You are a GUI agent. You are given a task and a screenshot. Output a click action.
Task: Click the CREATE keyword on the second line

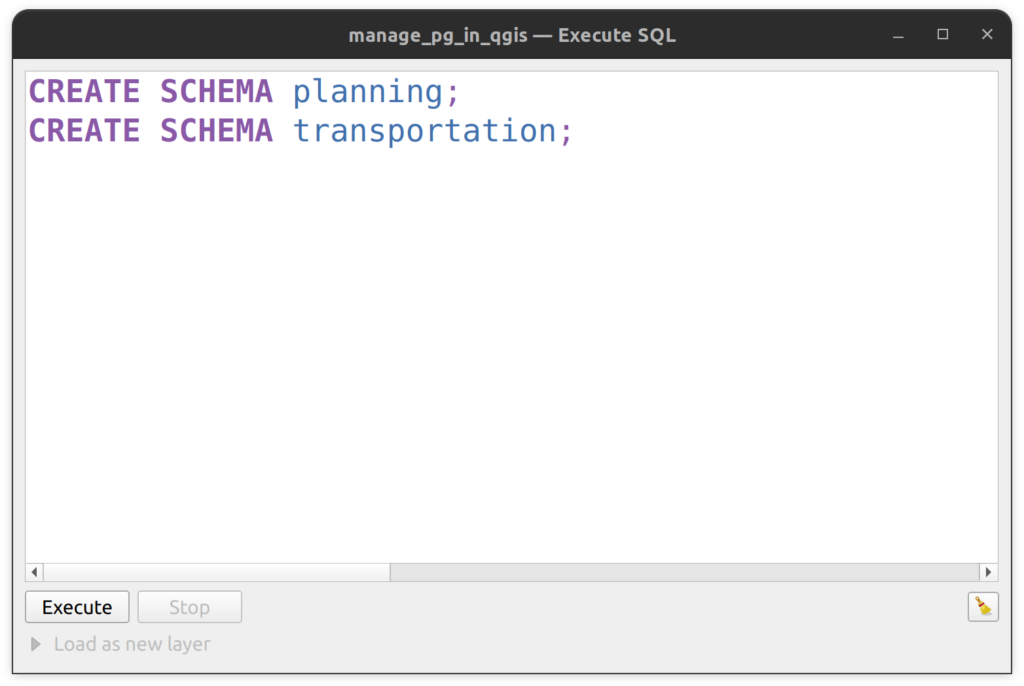[84, 131]
